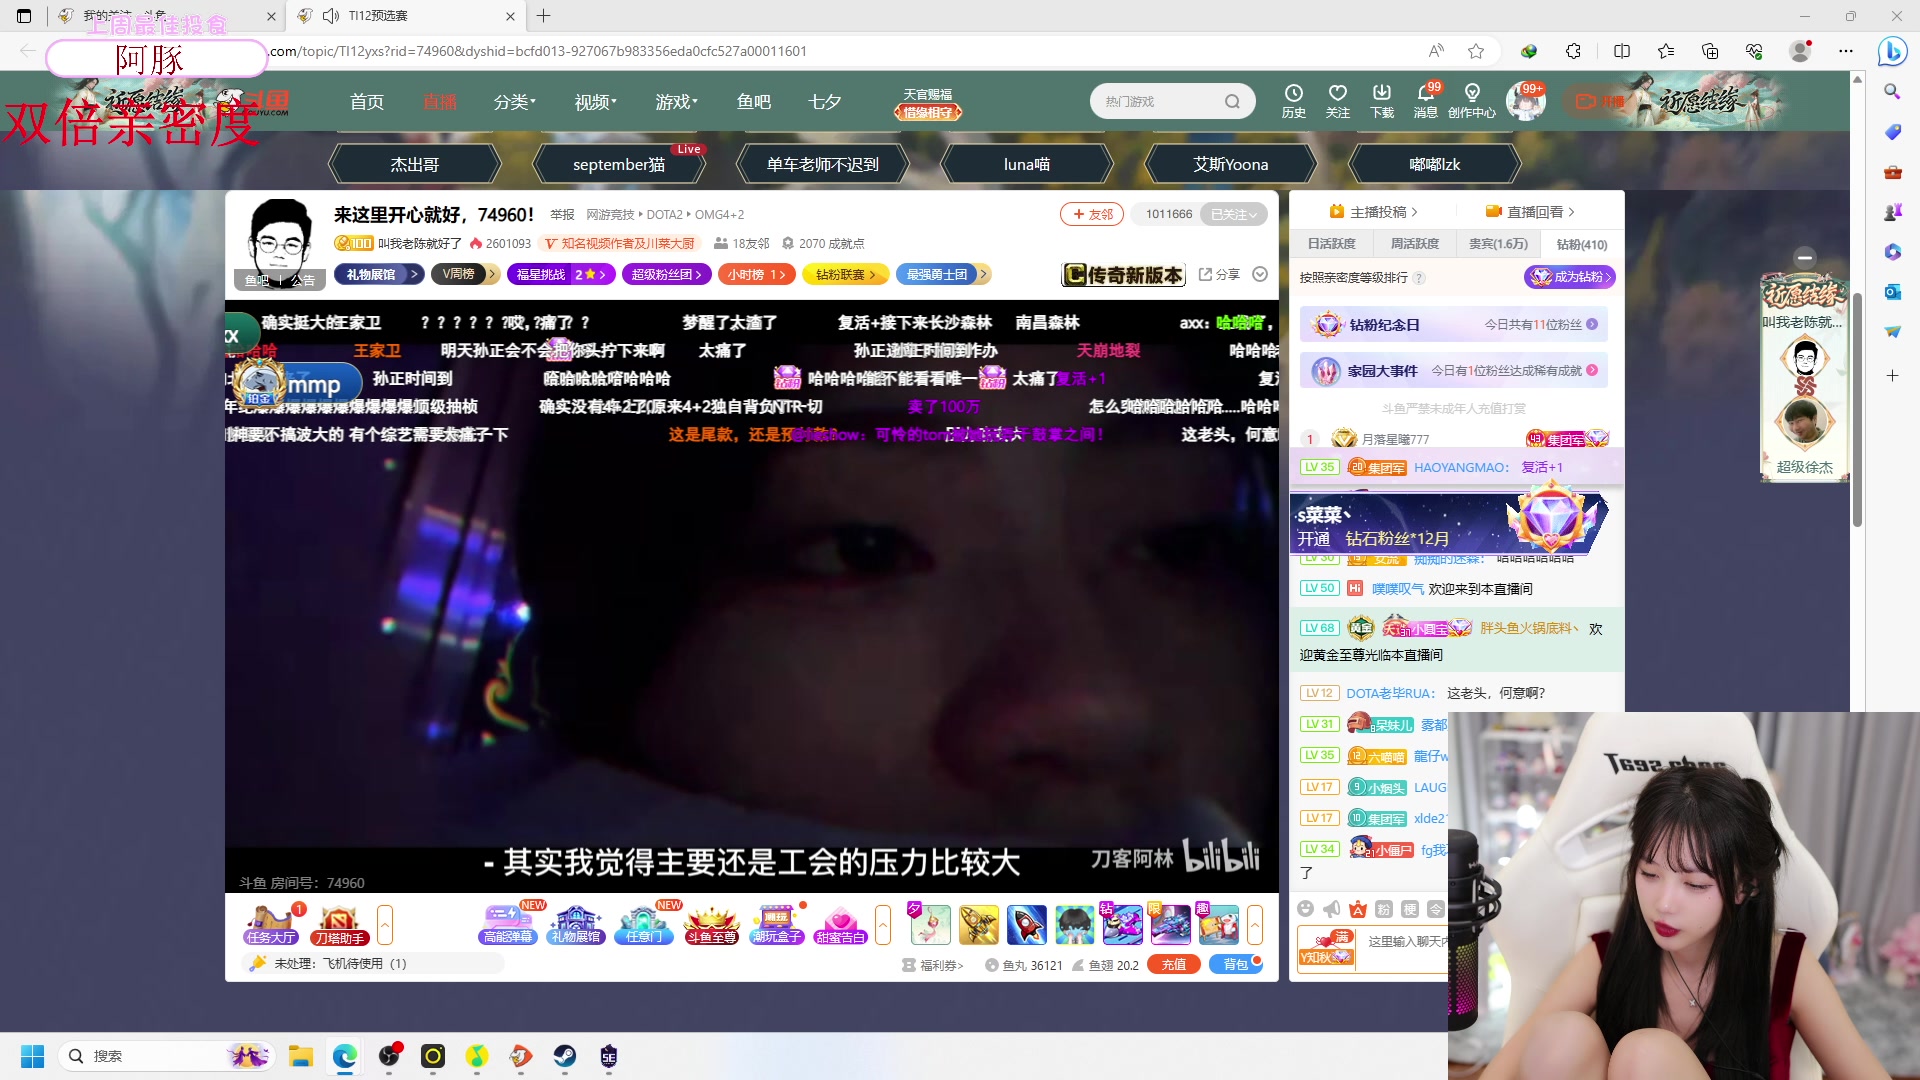
Task: Click the 充值 recharge button
Action: point(1173,964)
